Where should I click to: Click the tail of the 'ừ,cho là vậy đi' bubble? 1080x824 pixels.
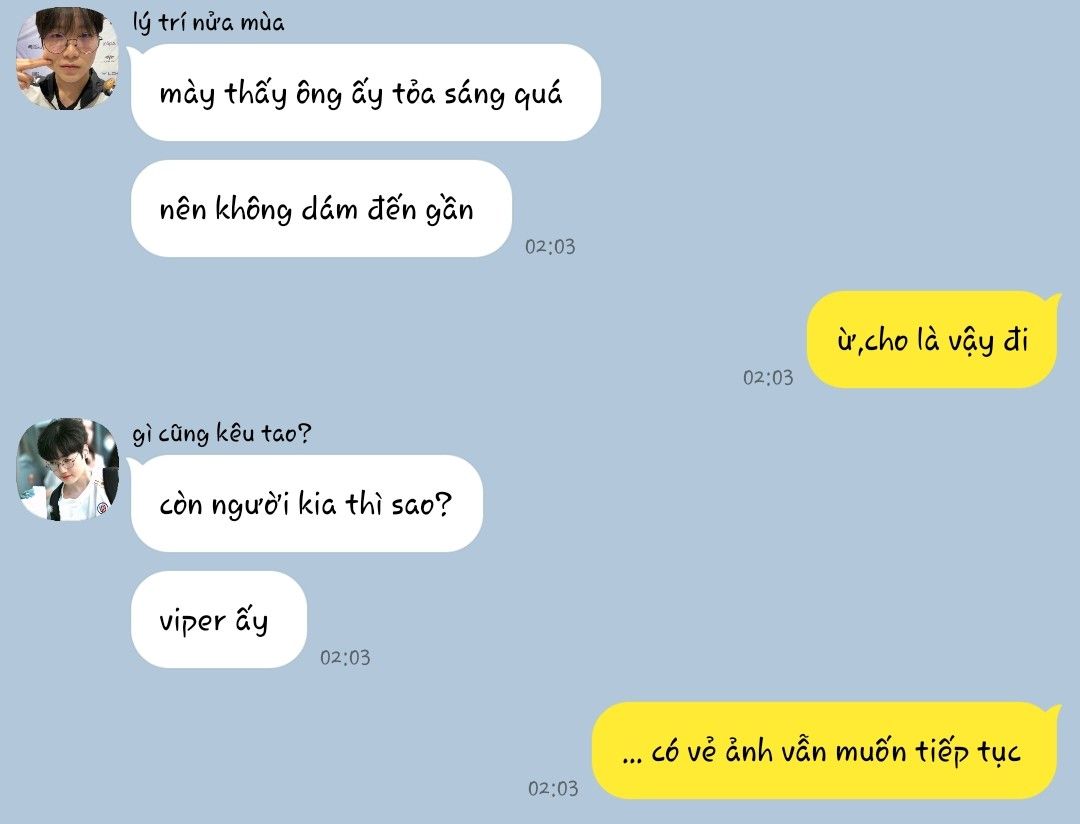click(1052, 299)
